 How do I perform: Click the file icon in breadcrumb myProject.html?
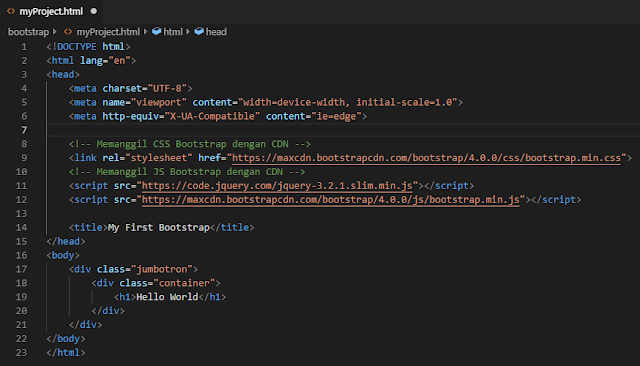[68, 32]
